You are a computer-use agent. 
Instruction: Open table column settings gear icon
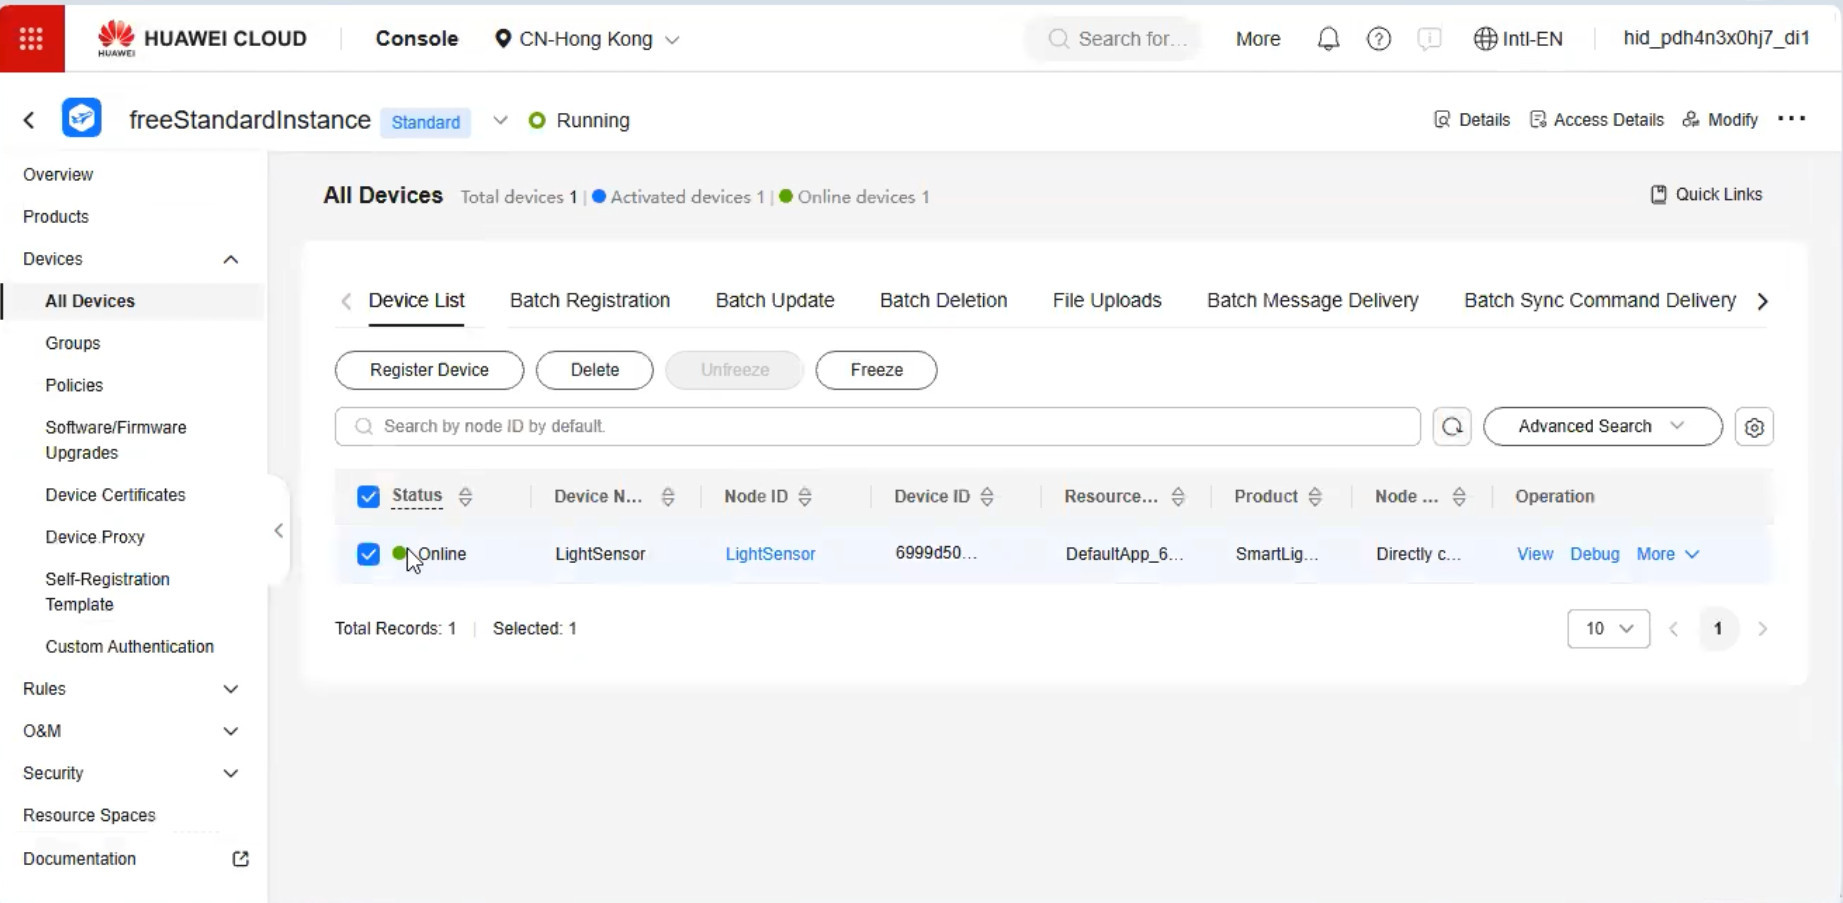point(1754,427)
